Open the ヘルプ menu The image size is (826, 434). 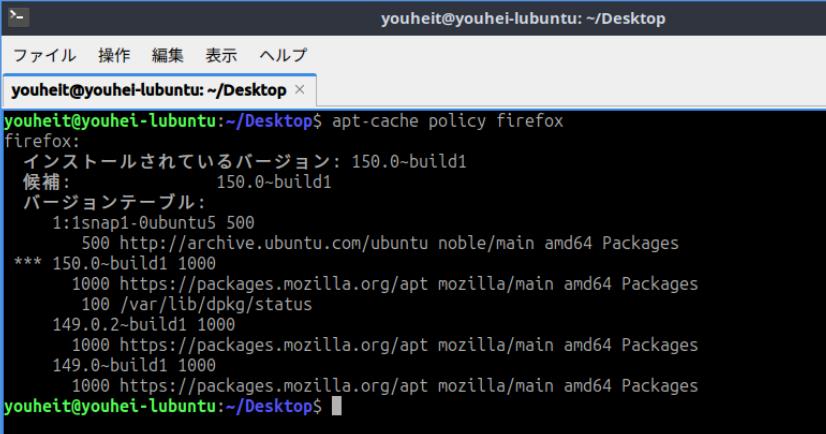(283, 55)
